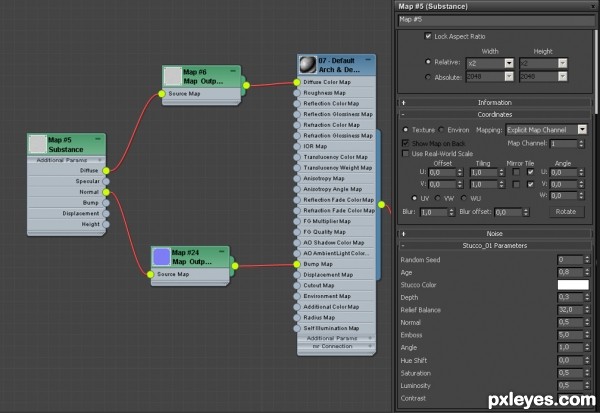
Task: Click the Normal output socket on Substance
Action: [106, 192]
